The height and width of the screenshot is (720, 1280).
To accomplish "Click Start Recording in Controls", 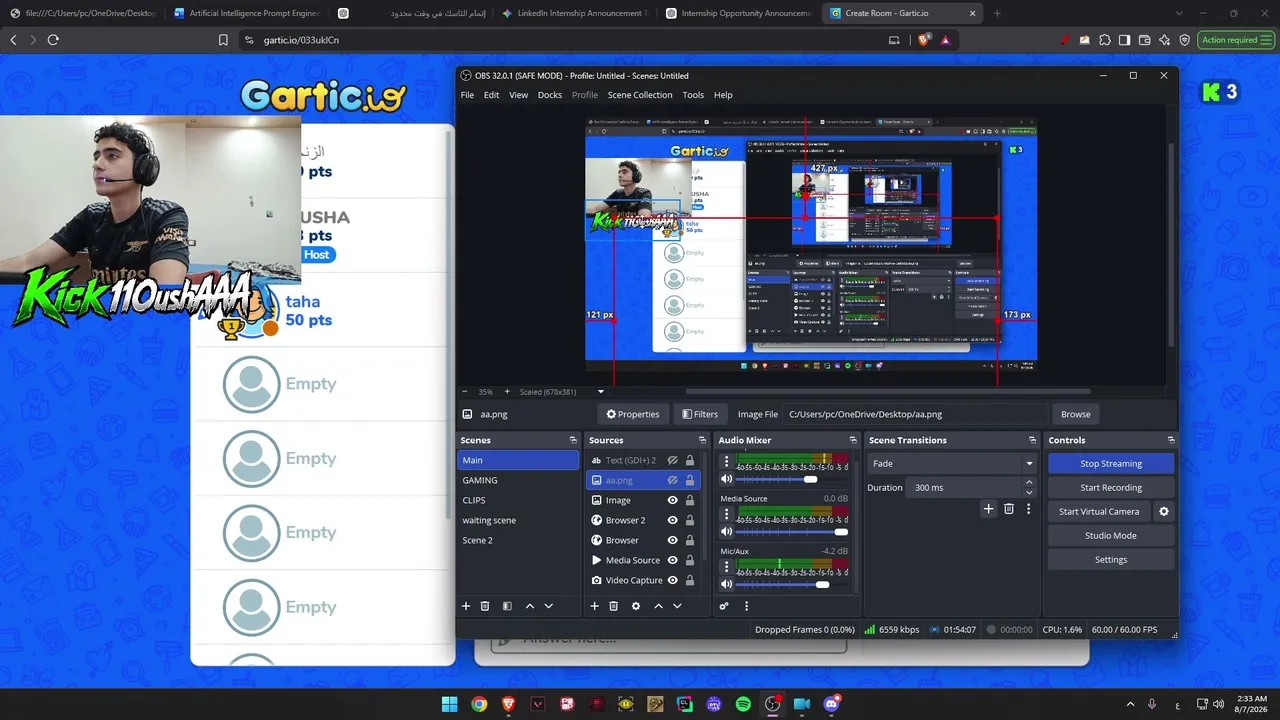I will [1110, 488].
